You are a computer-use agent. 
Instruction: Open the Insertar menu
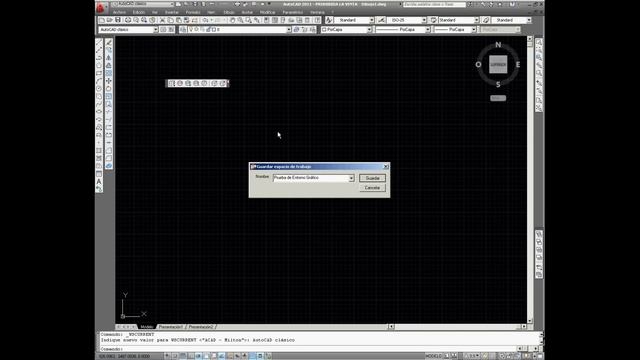(171, 12)
